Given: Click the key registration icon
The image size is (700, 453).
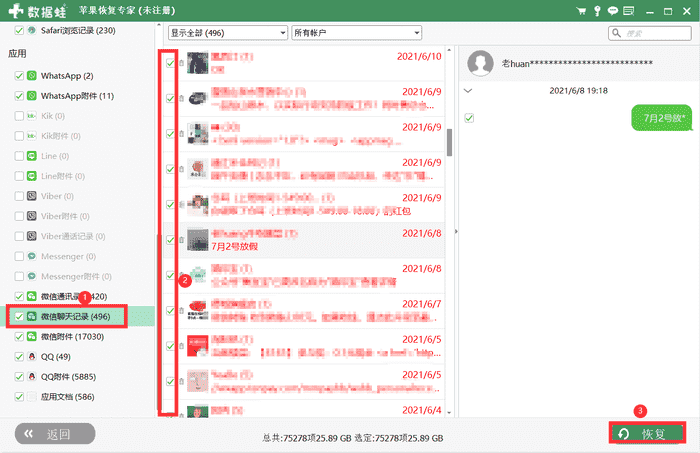Looking at the screenshot, I should click(x=597, y=11).
